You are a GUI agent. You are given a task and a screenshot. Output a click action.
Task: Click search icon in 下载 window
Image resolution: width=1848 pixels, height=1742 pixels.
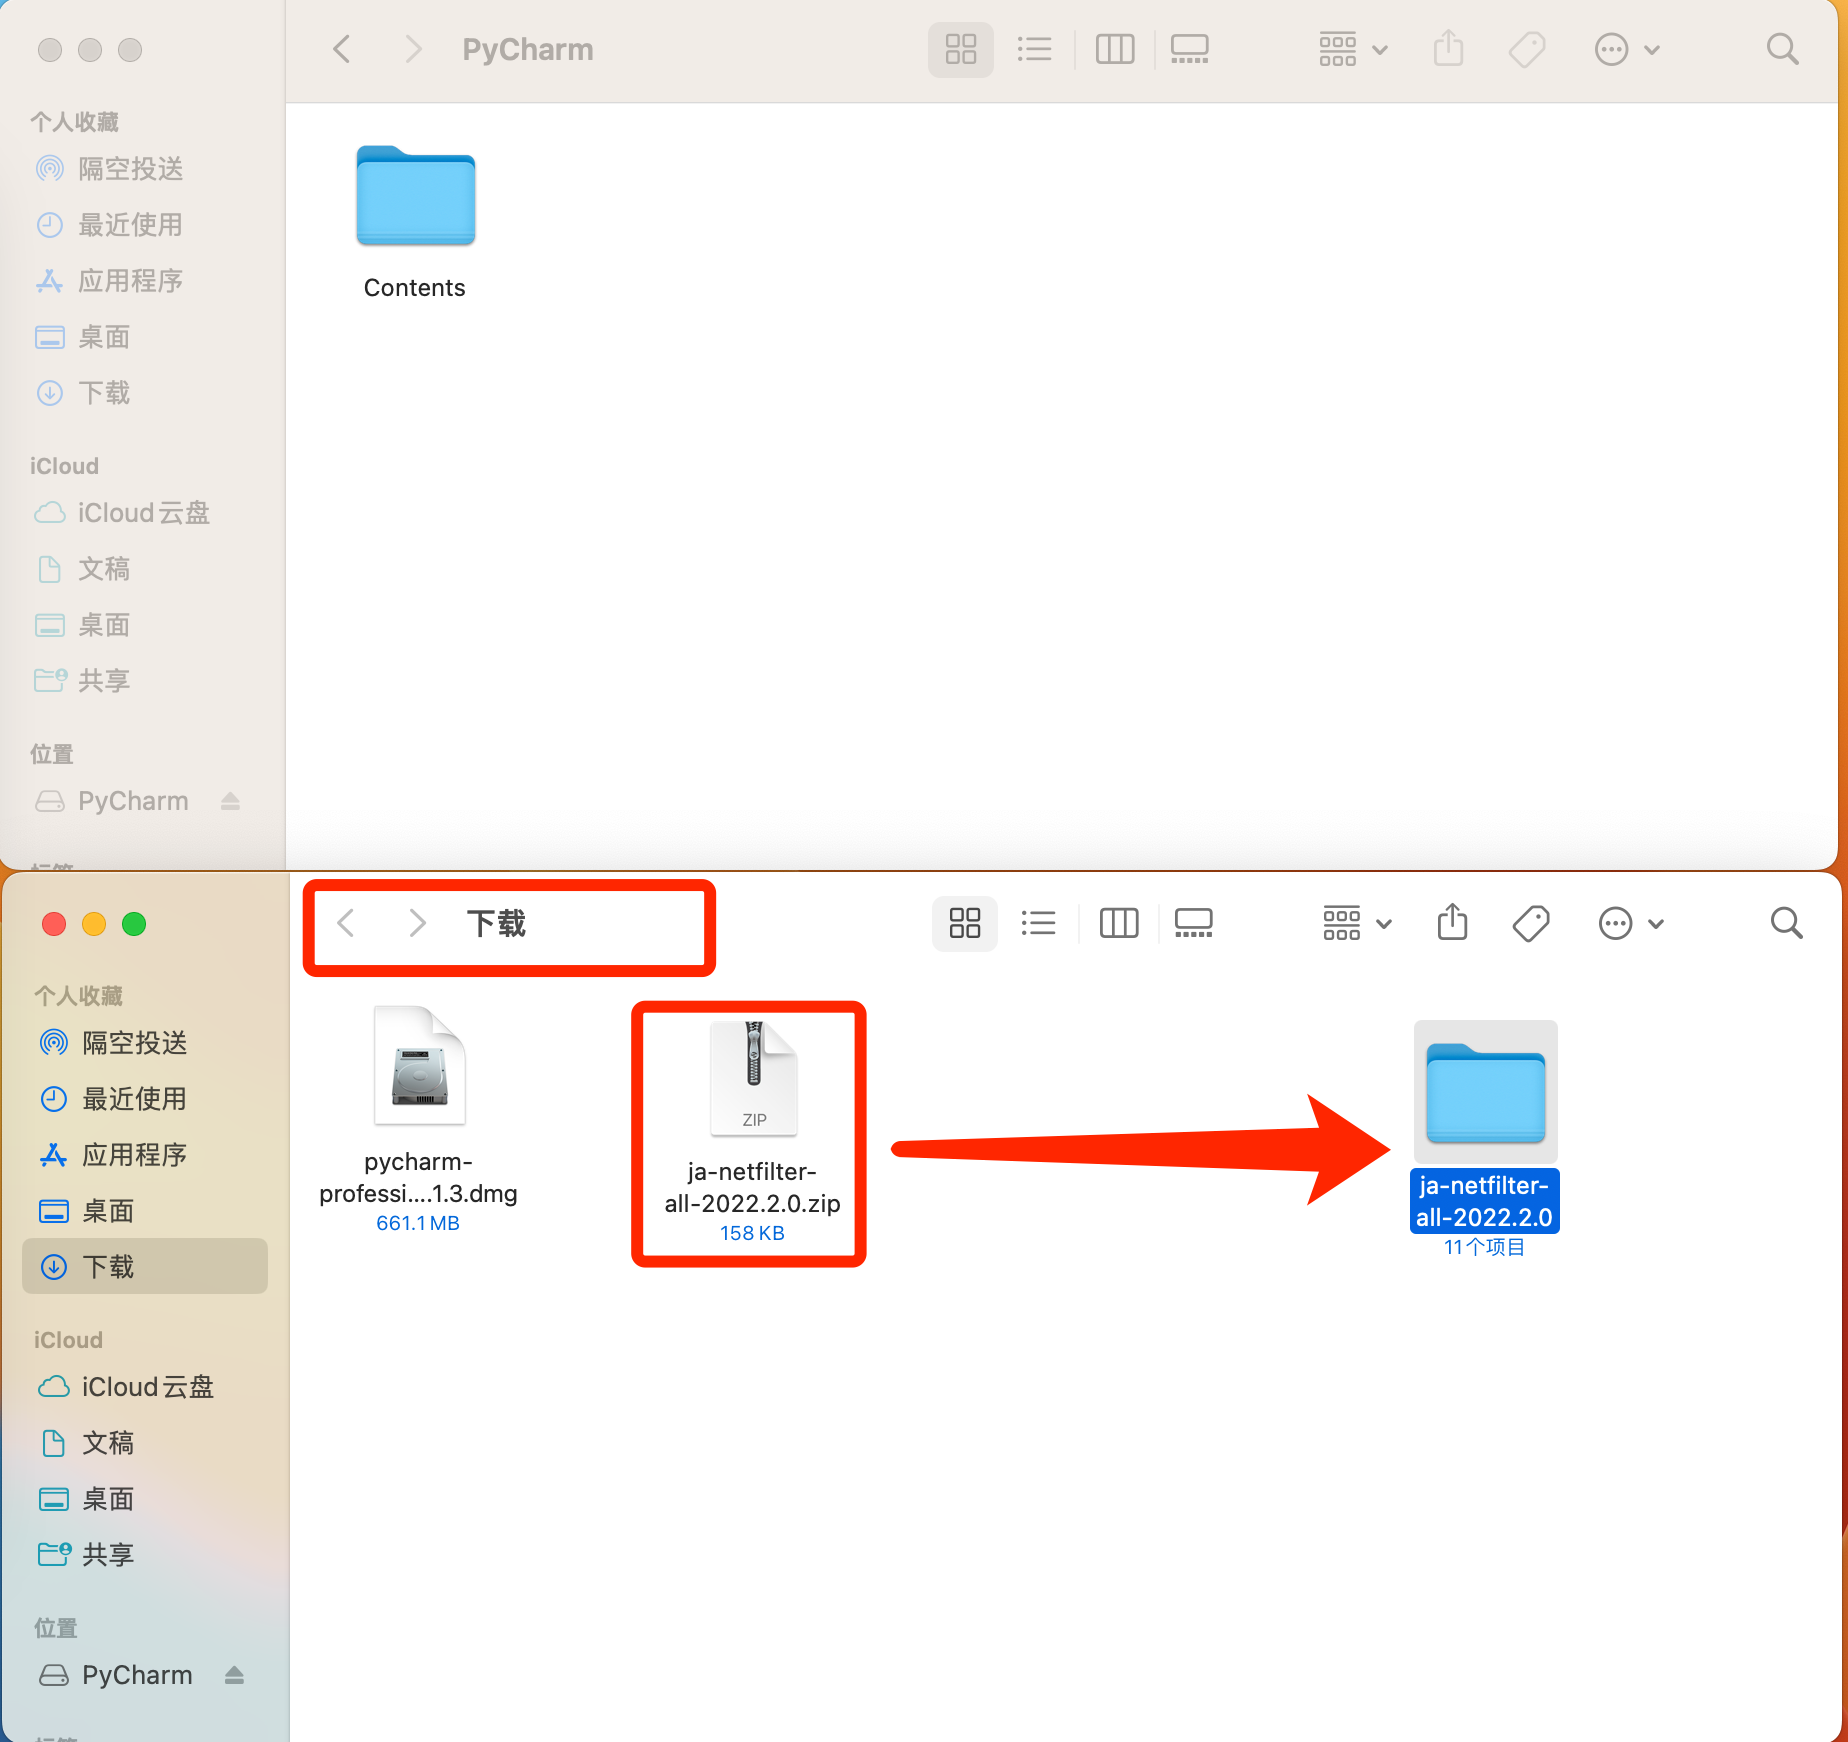tap(1786, 923)
